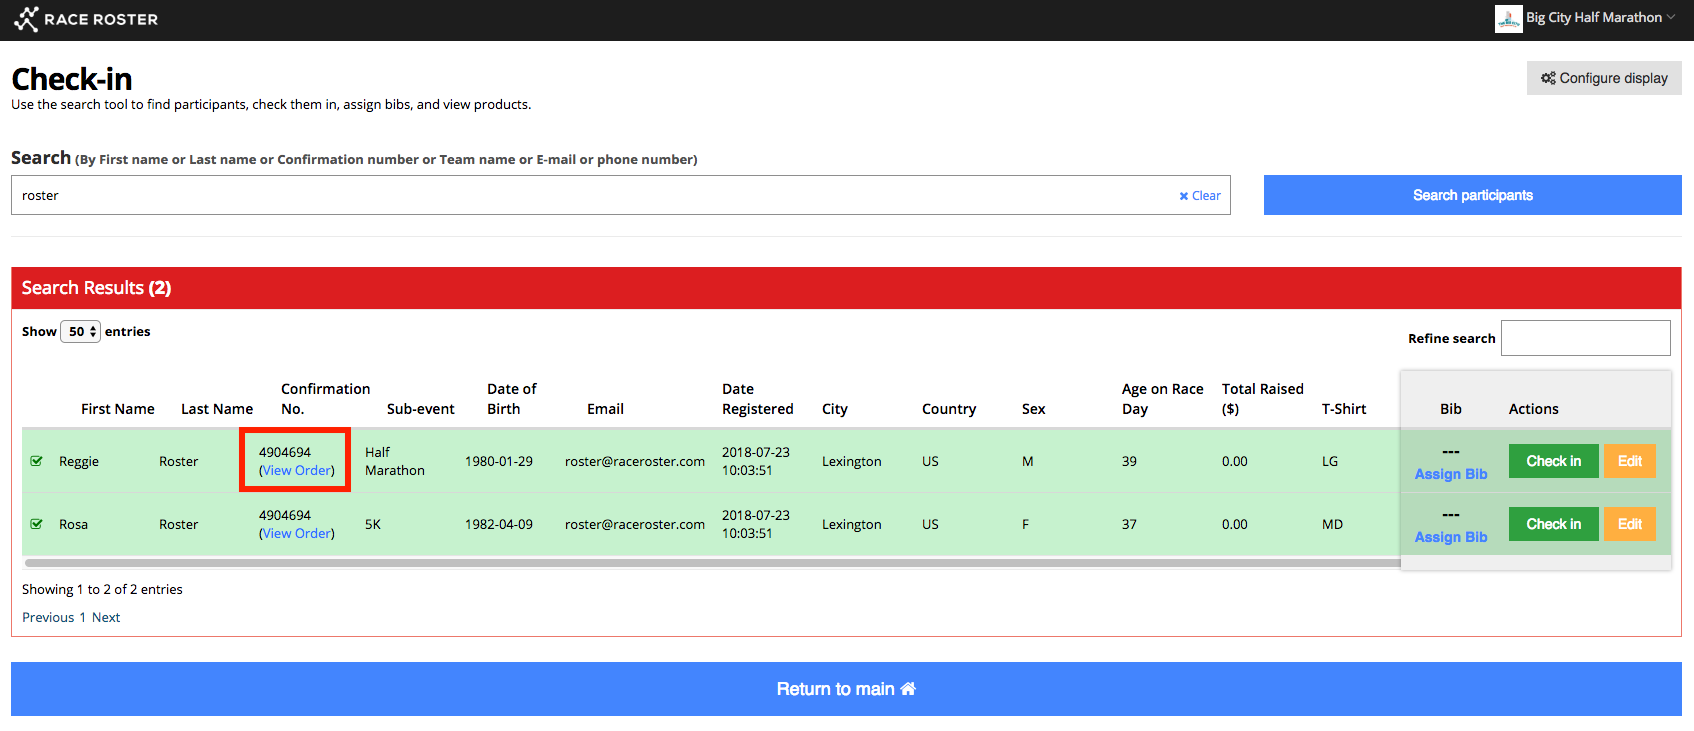The width and height of the screenshot is (1694, 731).
Task: Click the Search participants button
Action: pyautogui.click(x=1472, y=195)
